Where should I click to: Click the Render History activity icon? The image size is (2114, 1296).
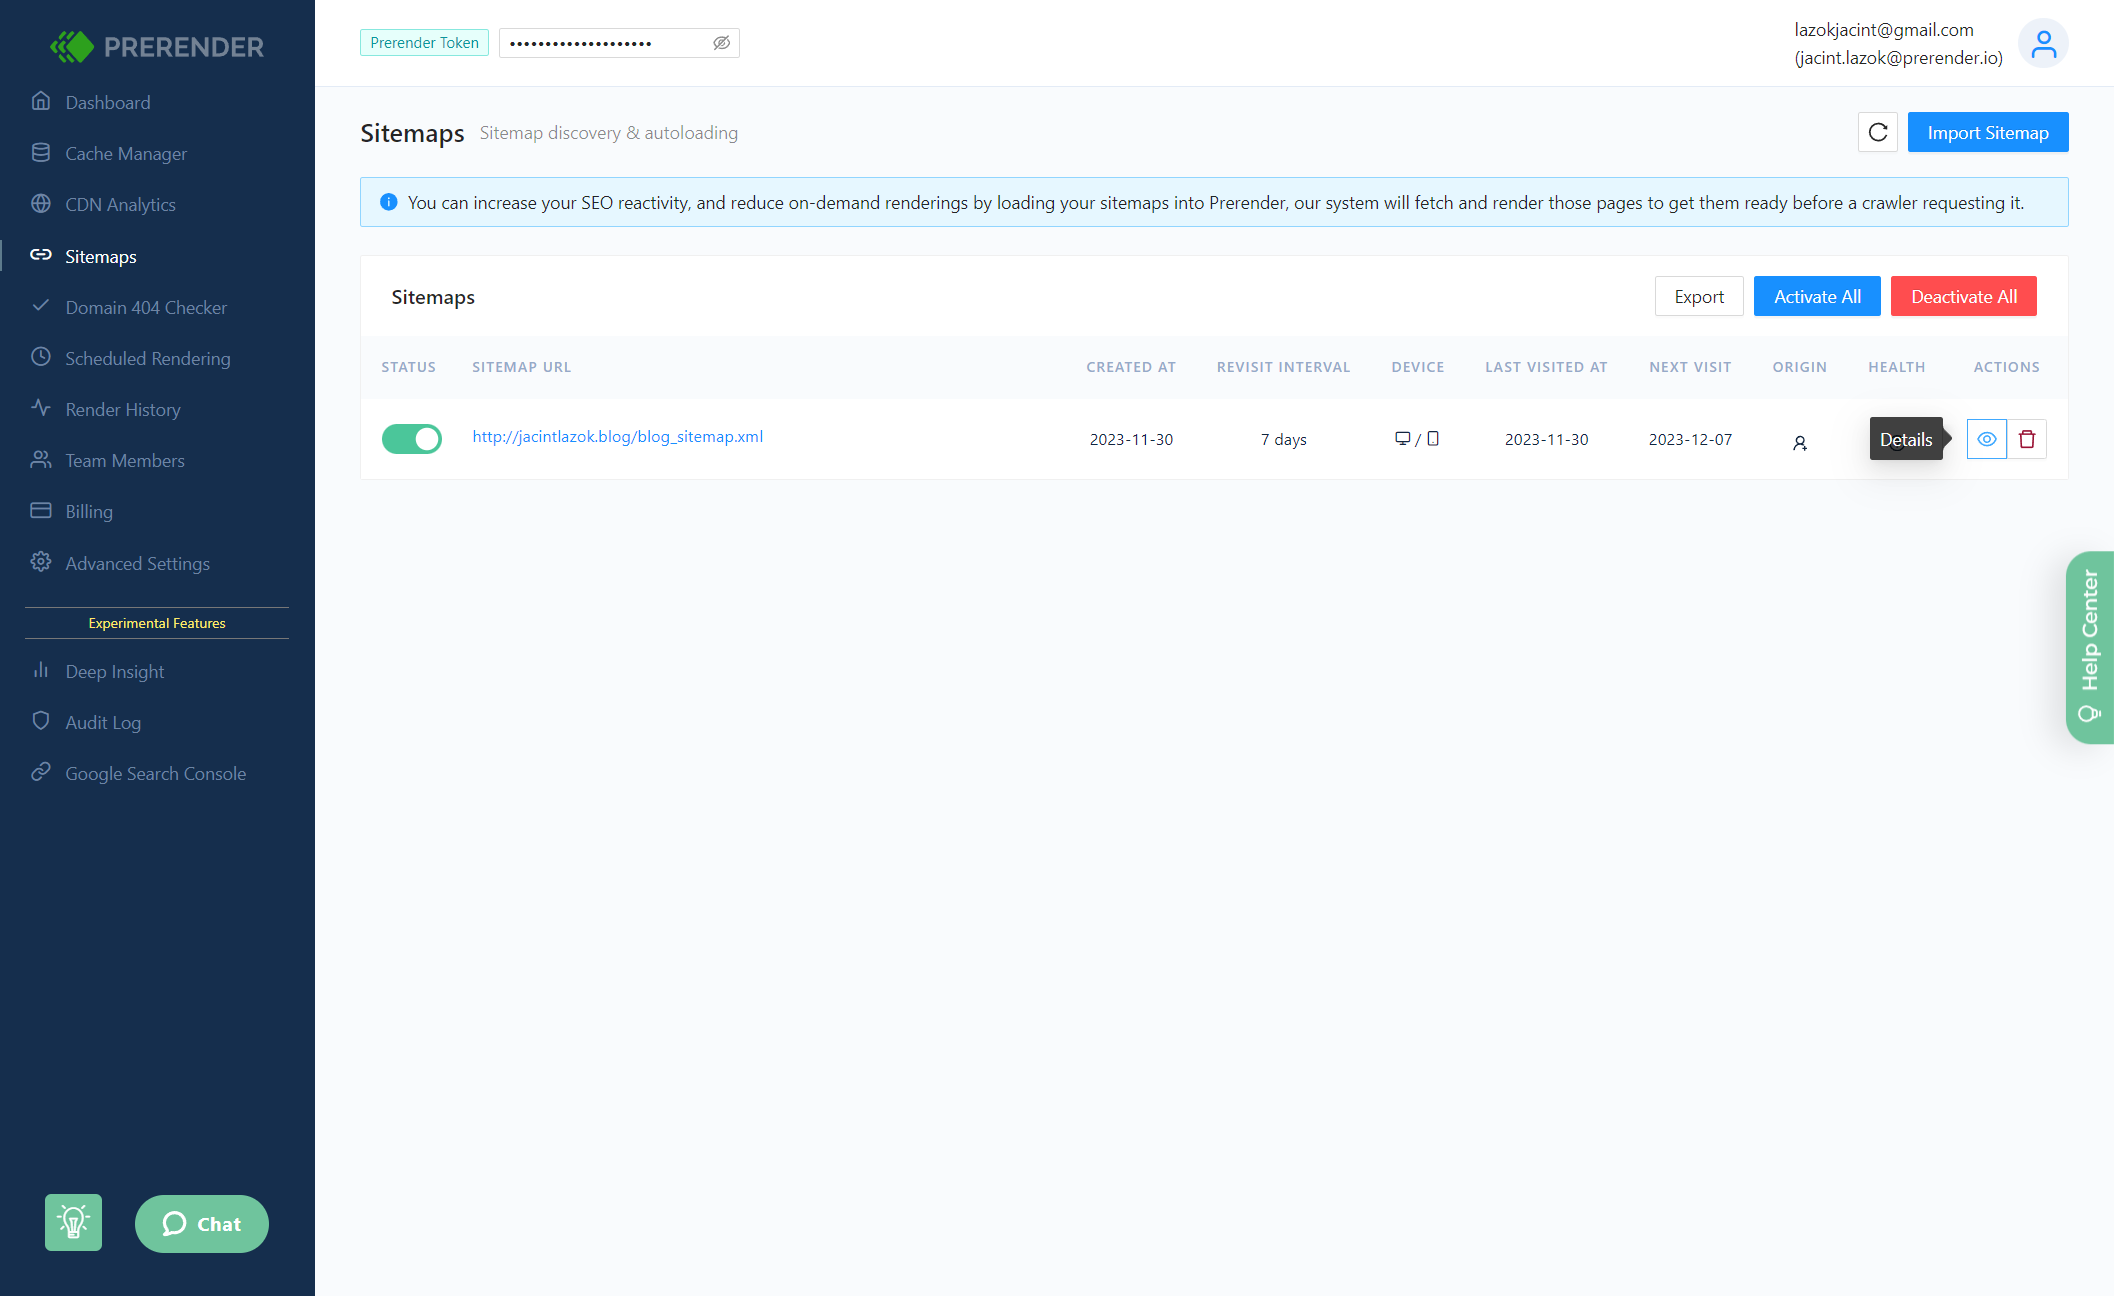pos(41,407)
